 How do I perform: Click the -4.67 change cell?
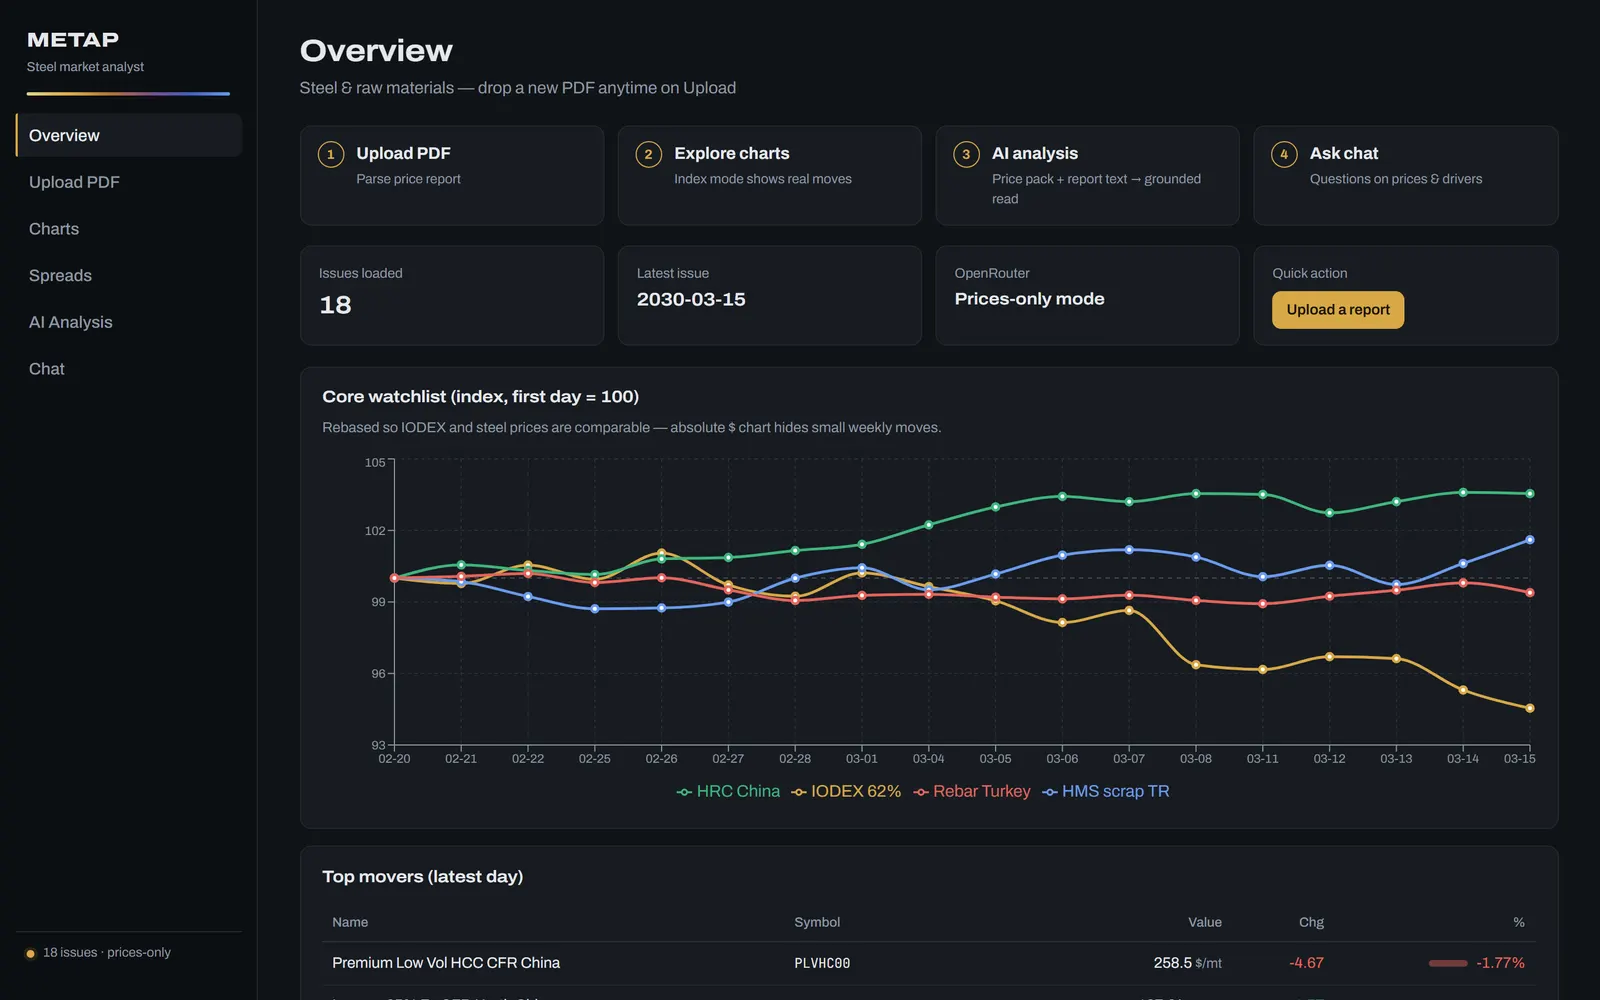pos(1306,963)
